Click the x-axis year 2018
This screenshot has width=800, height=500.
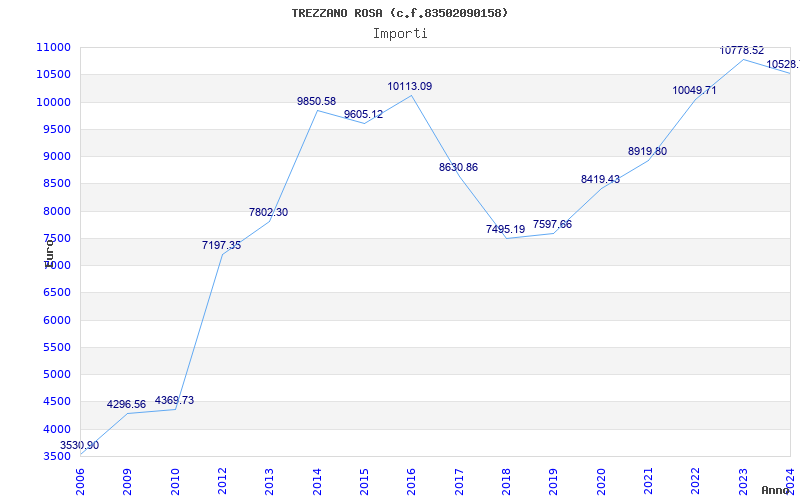coord(506,482)
